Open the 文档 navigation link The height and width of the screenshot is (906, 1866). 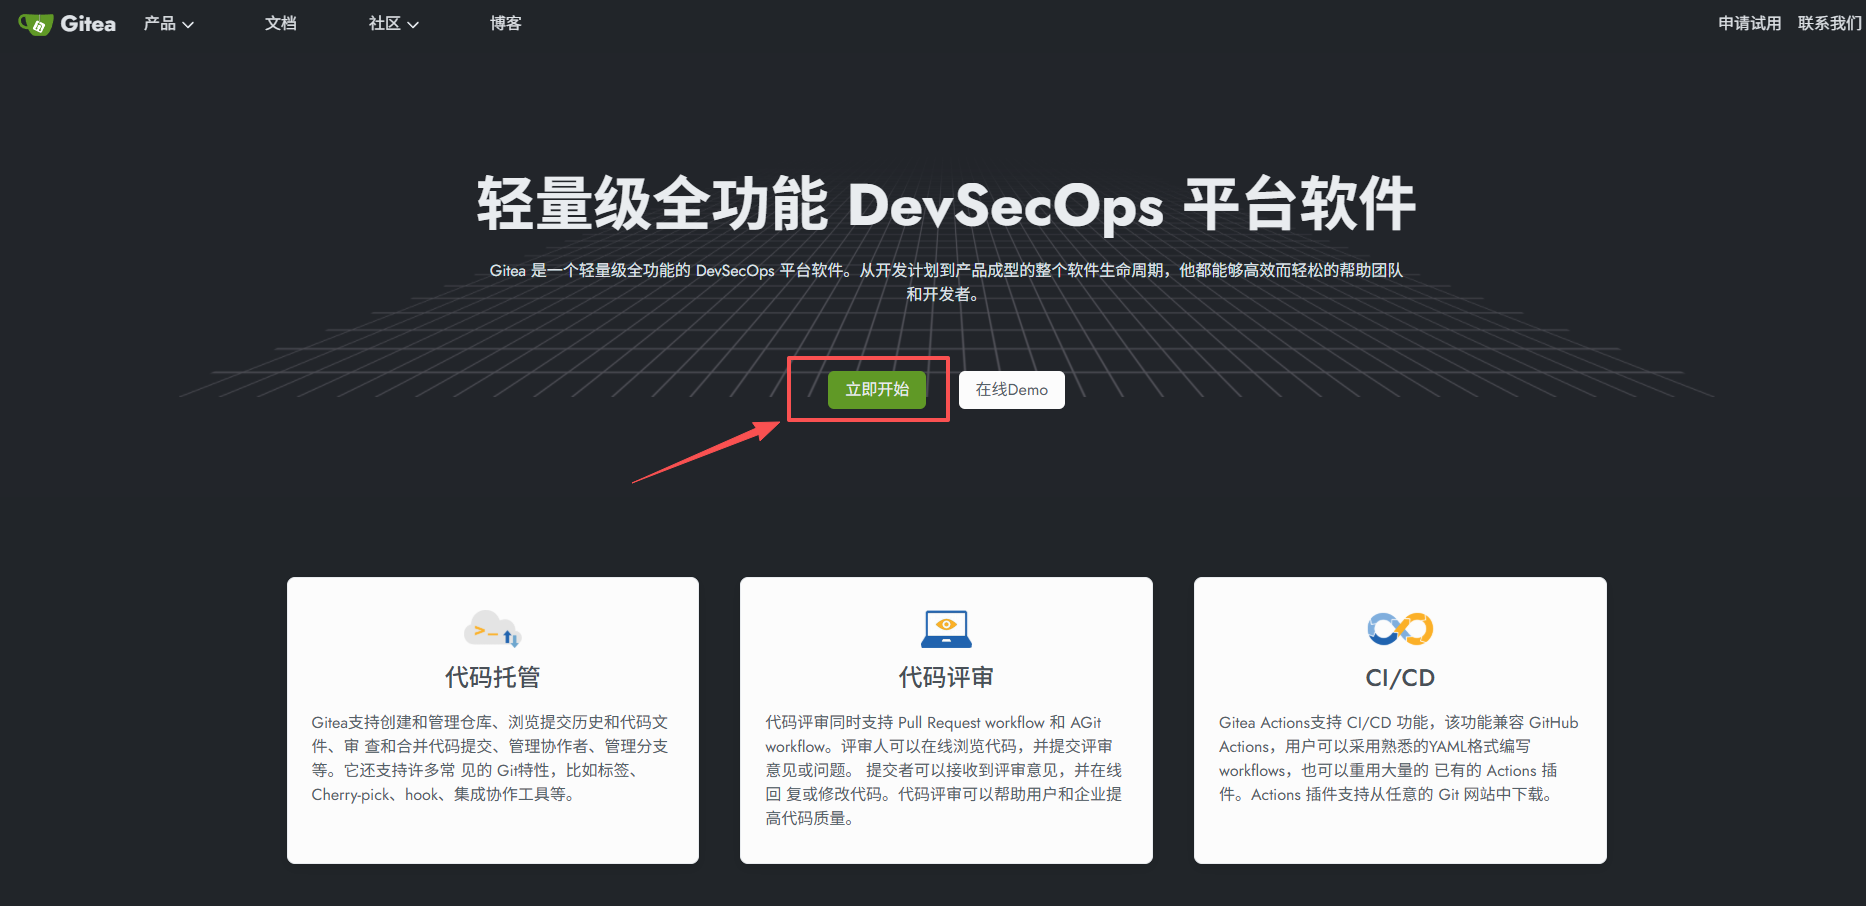(281, 23)
